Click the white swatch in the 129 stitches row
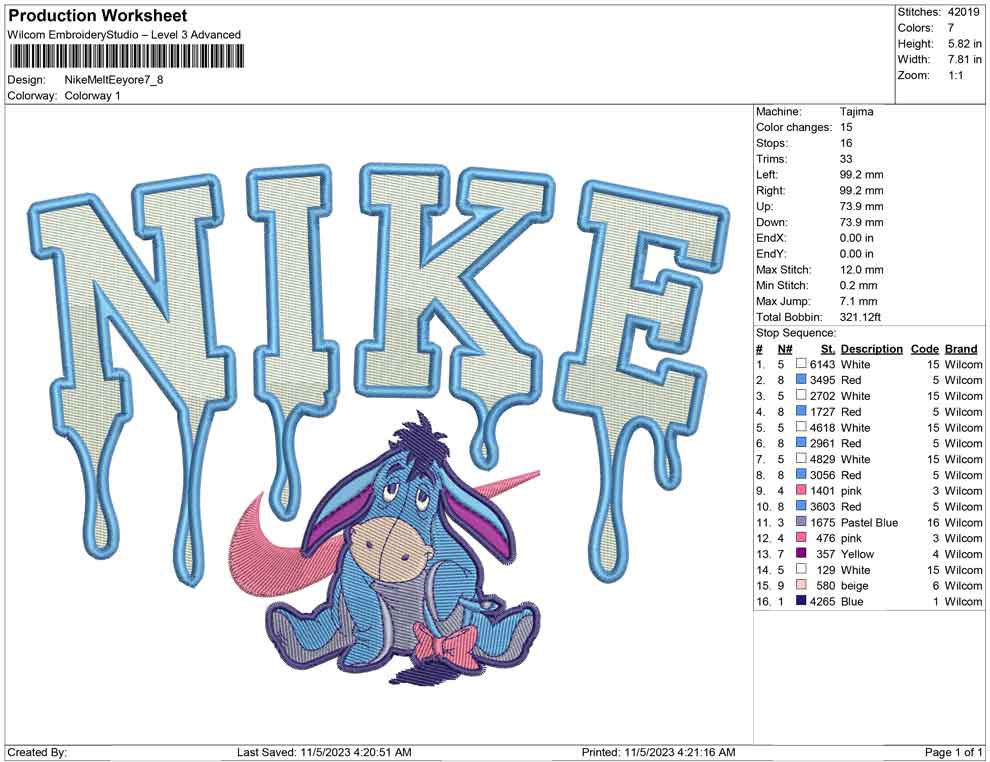The image size is (990, 762). [801, 569]
